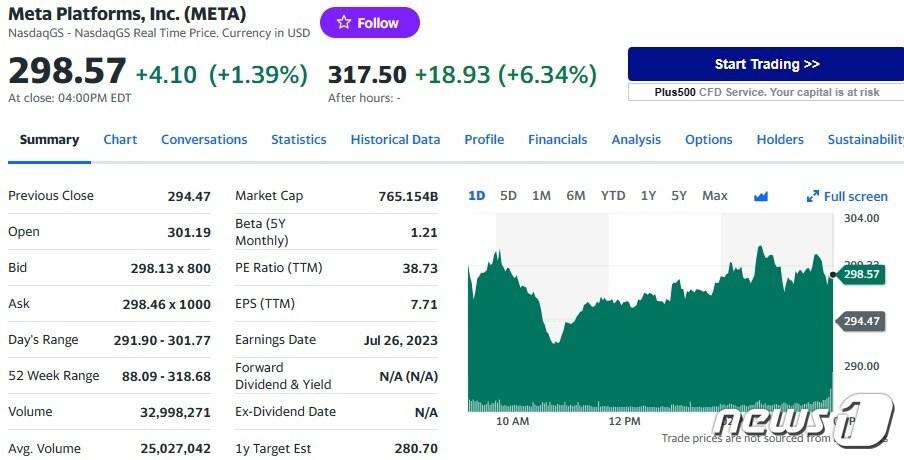Click the 294.47 previous close chart marker
Image resolution: width=904 pixels, height=460 pixels.
pos(860,321)
